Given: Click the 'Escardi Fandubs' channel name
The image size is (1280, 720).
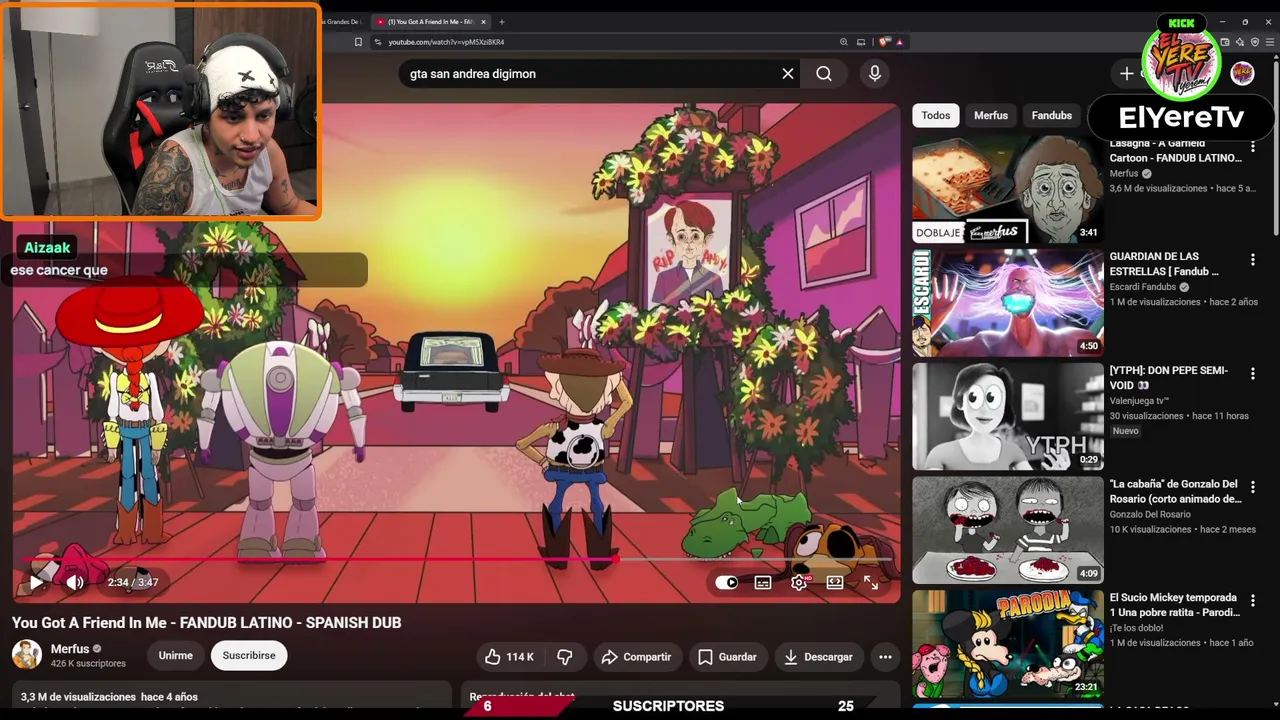Looking at the screenshot, I should (x=1143, y=287).
